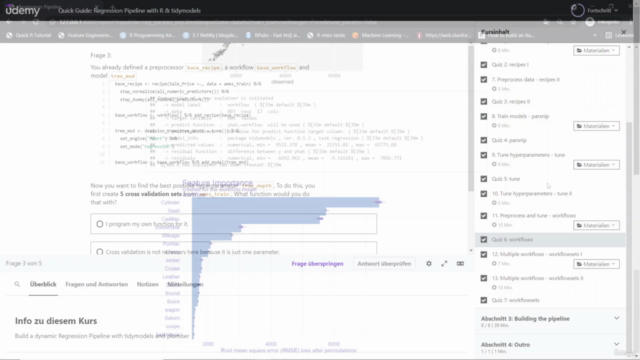Screen dimensions: 640x360
Task: Open the 3.1 Netlify bookmark
Action: coord(211,35)
